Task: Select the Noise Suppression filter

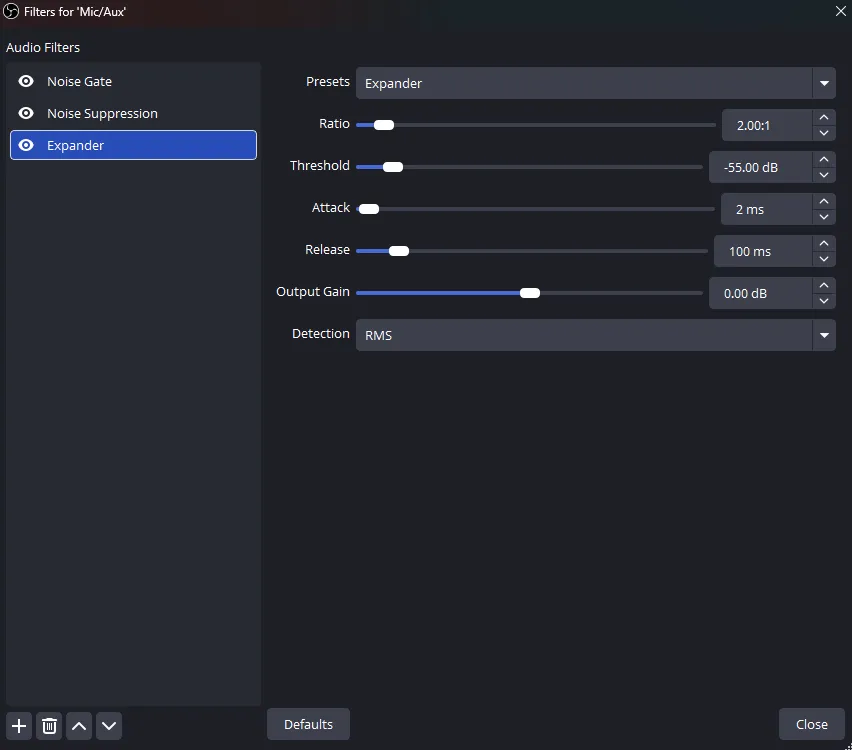Action: pos(102,114)
